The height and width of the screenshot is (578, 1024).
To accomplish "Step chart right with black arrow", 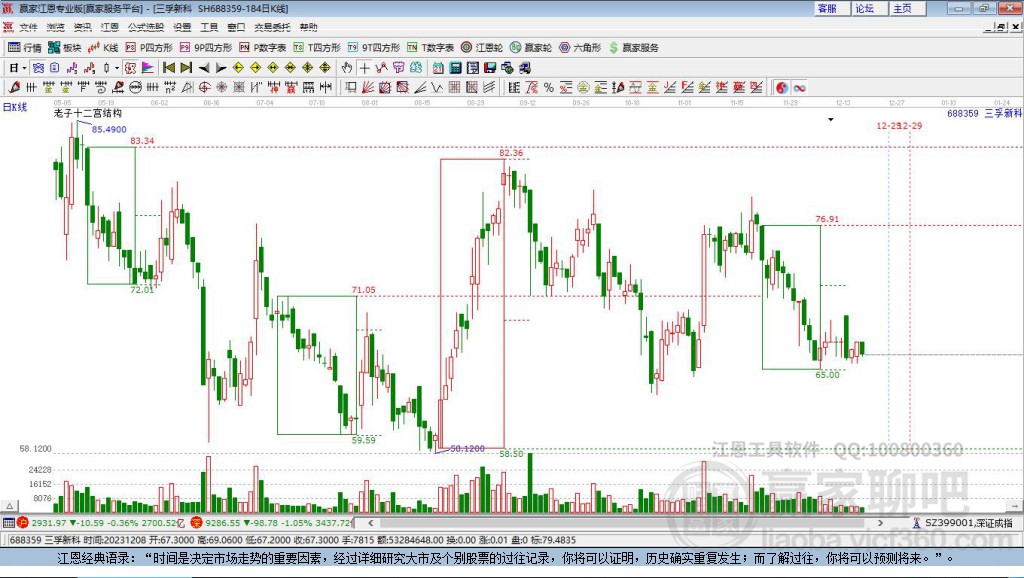I will 221,67.
